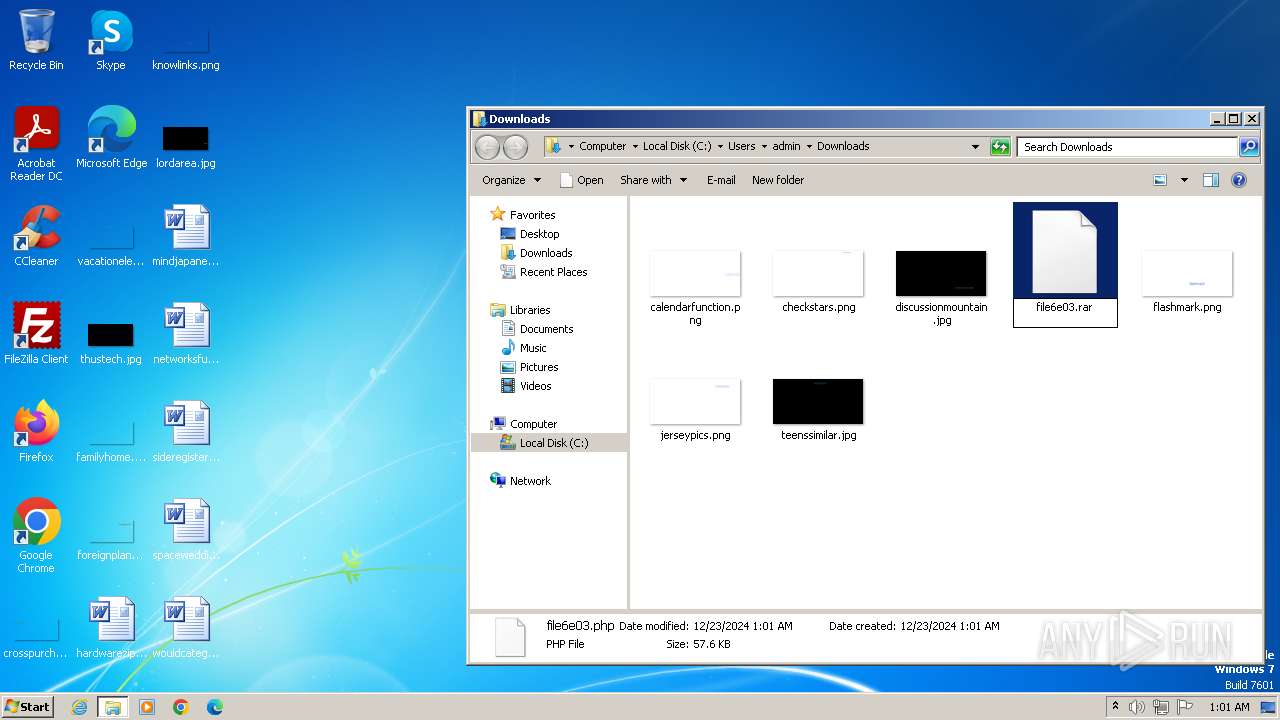
Task: Select the hardwarezip Word document icon
Action: coord(111,628)
